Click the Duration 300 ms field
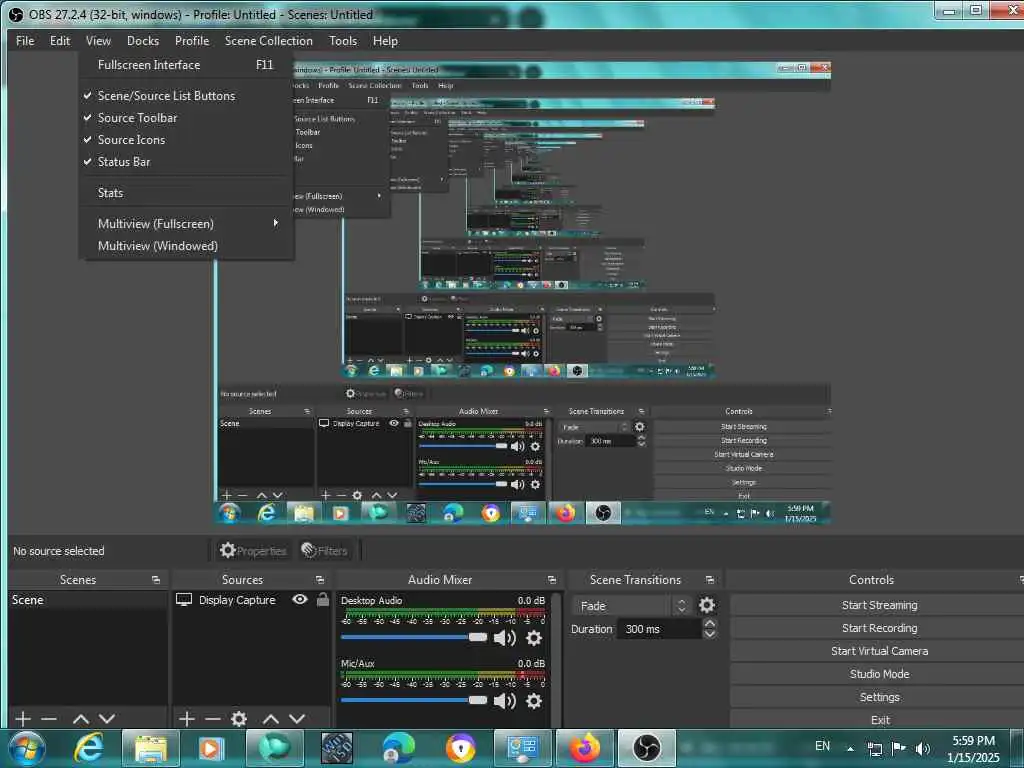Image resolution: width=1024 pixels, height=768 pixels. (x=659, y=629)
